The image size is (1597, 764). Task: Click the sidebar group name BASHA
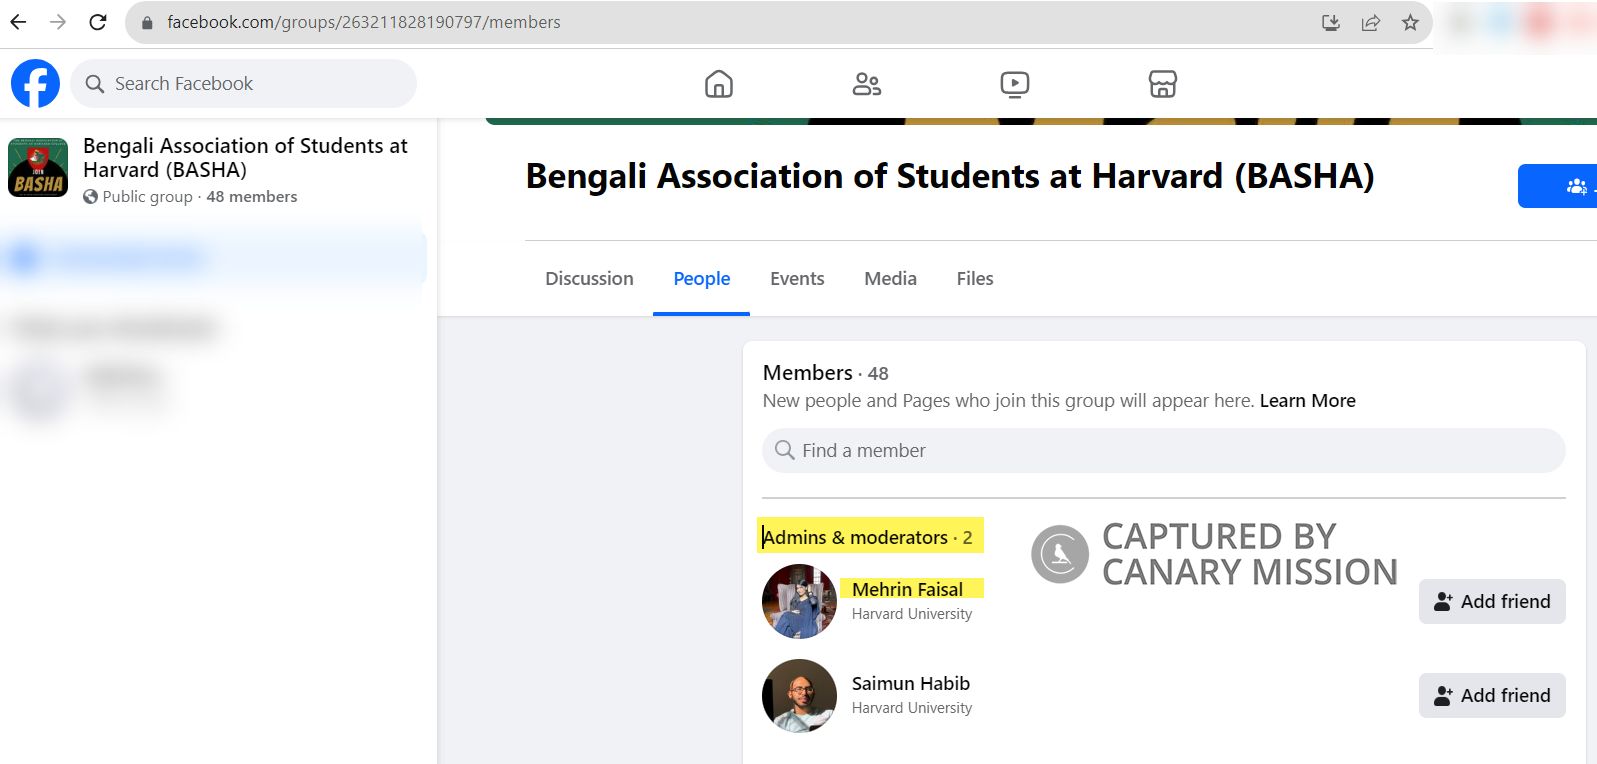click(x=245, y=158)
